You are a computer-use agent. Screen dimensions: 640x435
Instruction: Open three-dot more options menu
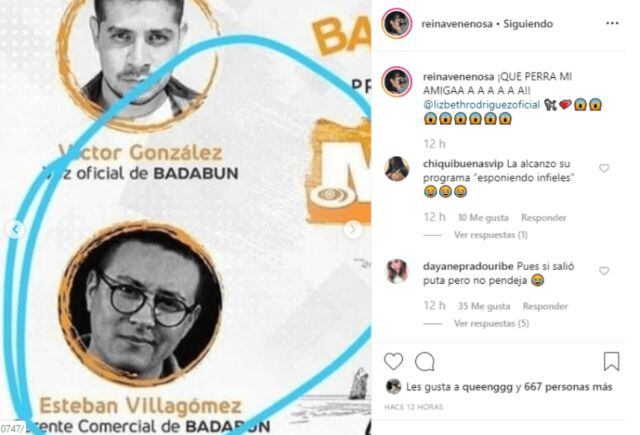point(612,23)
